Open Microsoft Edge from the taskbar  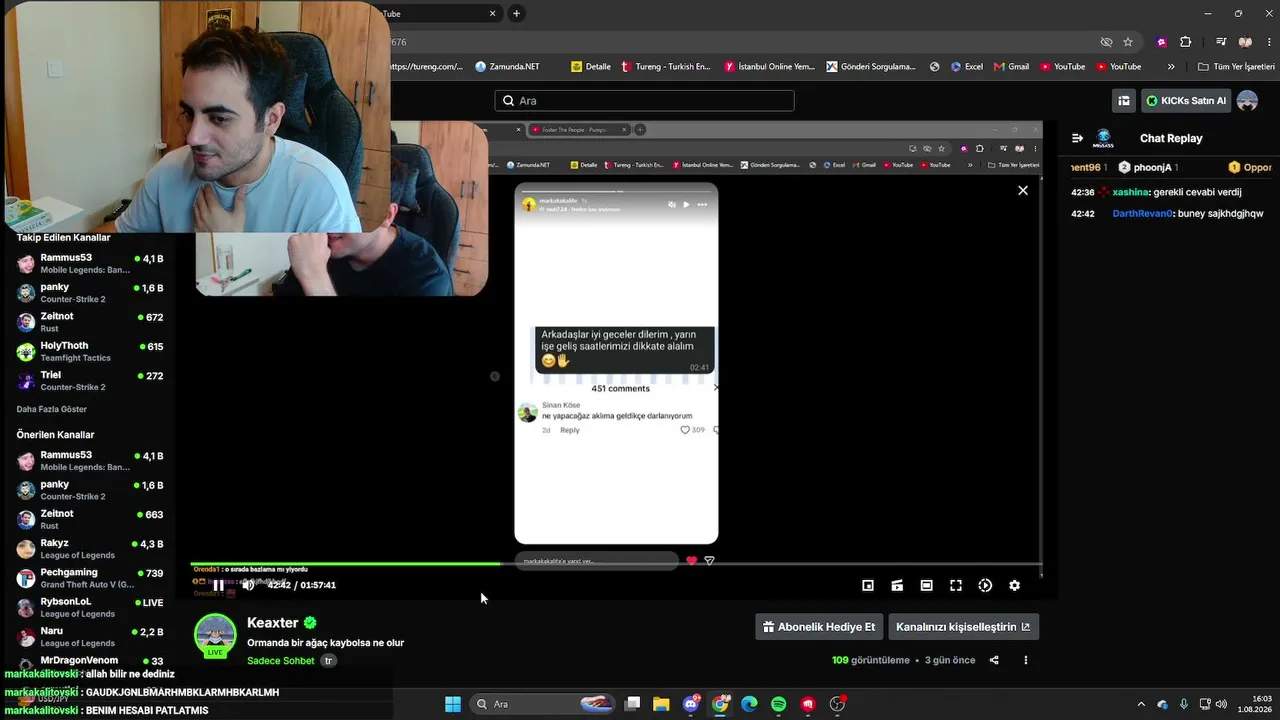pos(750,704)
